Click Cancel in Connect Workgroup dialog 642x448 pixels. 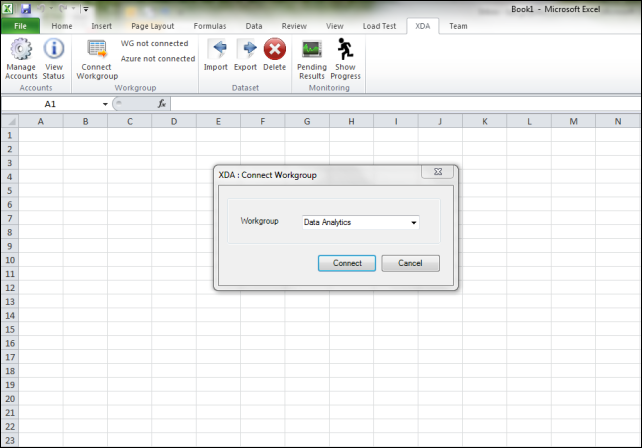[410, 263]
